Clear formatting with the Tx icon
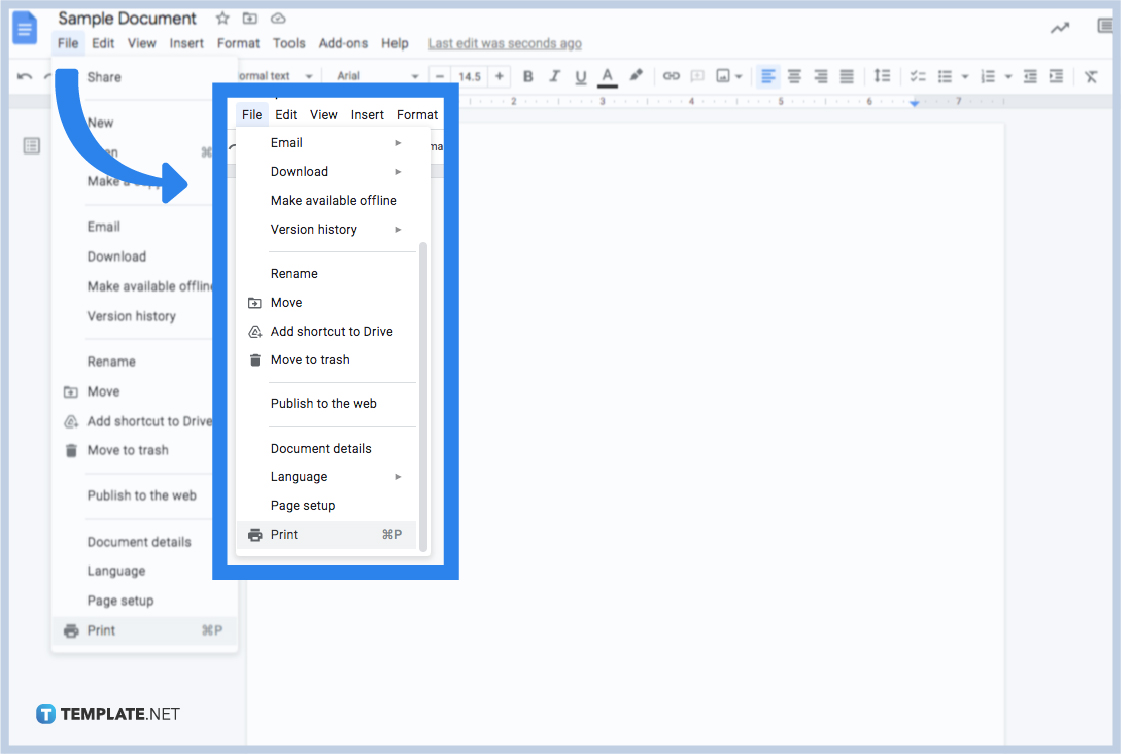Image resolution: width=1121 pixels, height=754 pixels. 1089,76
